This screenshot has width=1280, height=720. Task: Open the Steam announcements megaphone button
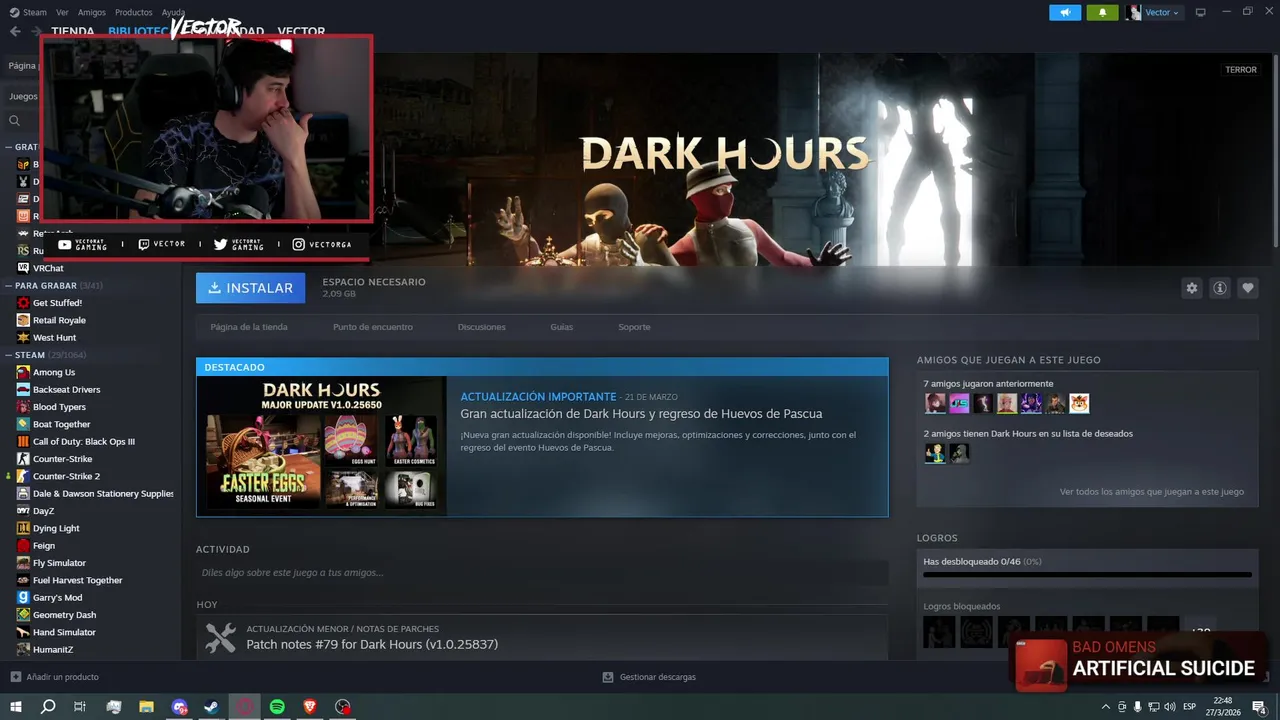point(1065,12)
